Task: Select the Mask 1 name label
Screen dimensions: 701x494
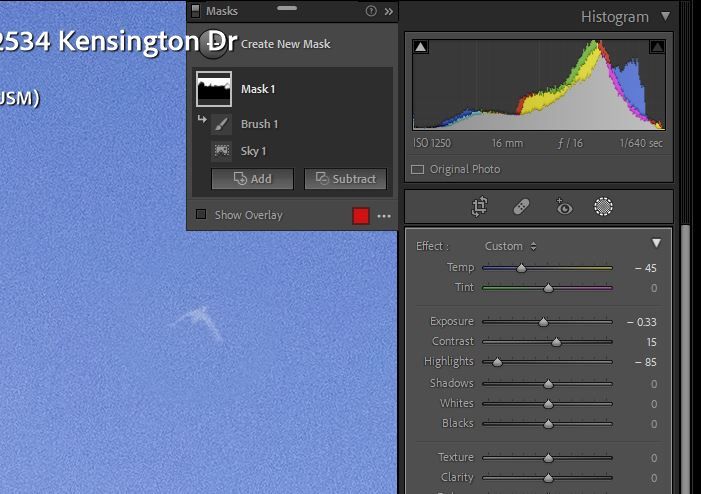Action: pyautogui.click(x=258, y=89)
